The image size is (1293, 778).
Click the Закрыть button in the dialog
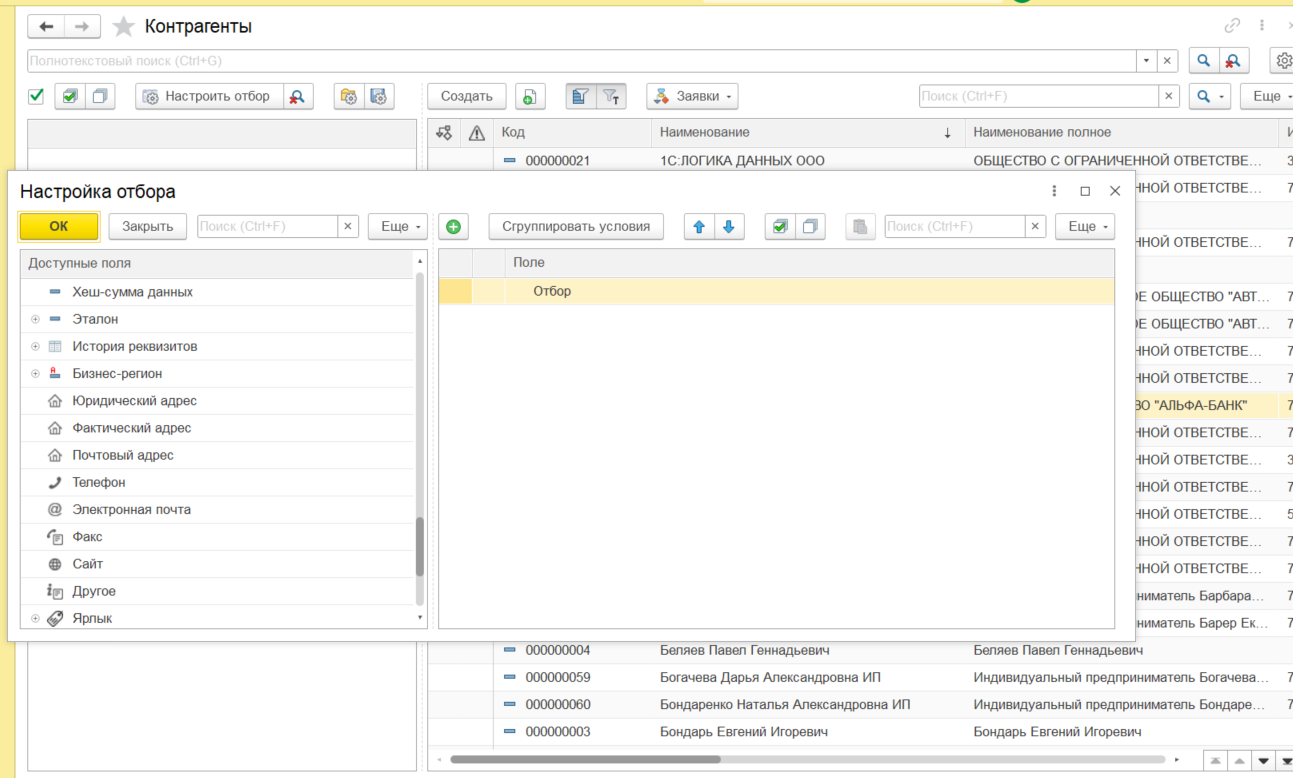pyautogui.click(x=148, y=226)
